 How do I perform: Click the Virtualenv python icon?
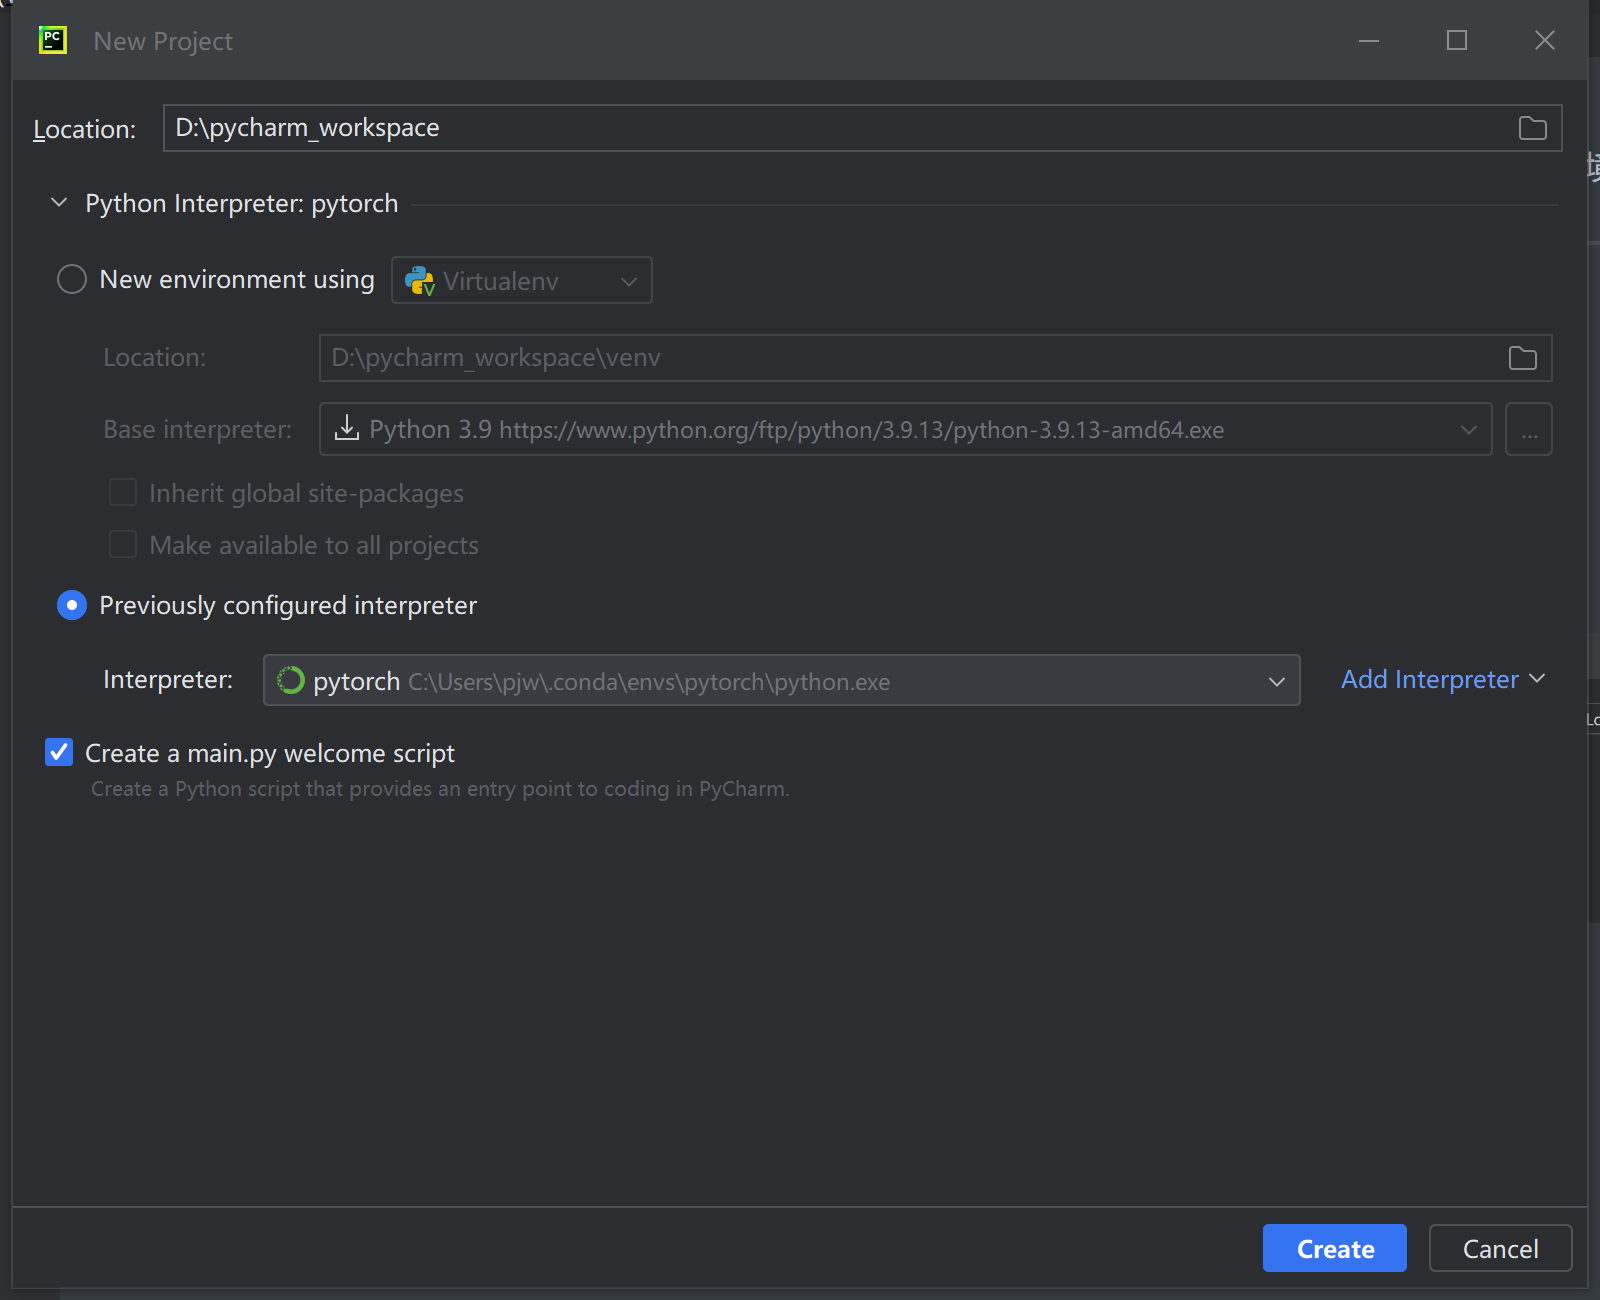pyautogui.click(x=419, y=281)
